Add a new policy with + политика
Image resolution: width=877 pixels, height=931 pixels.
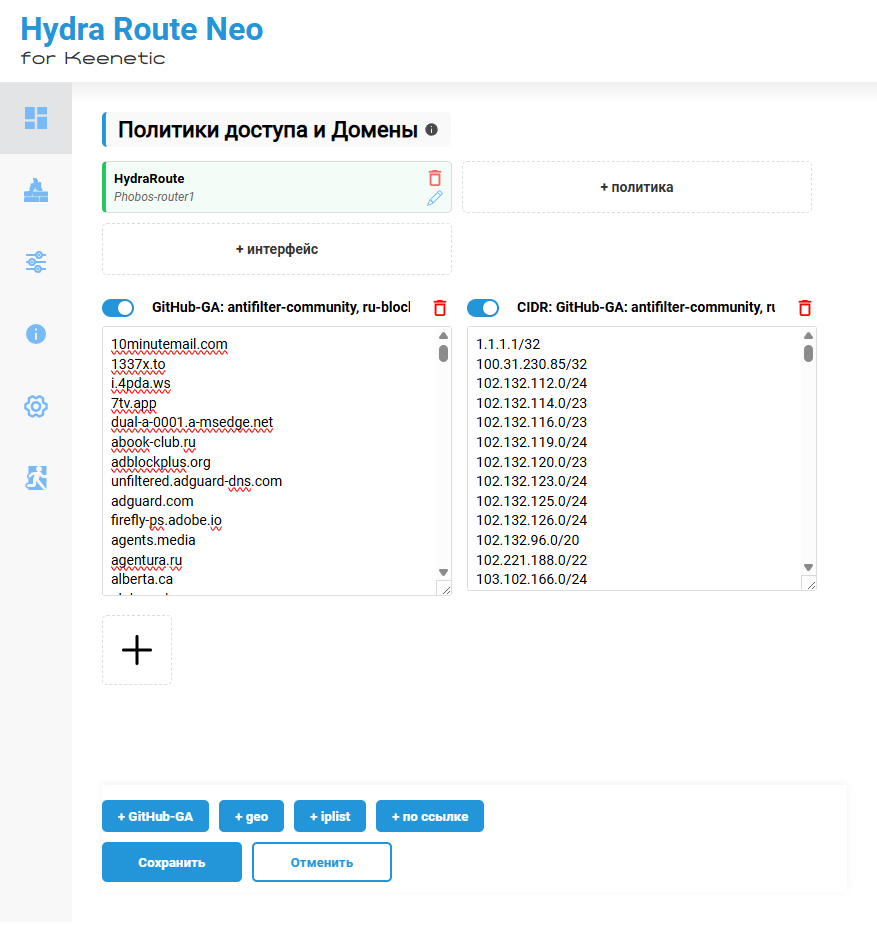636,187
